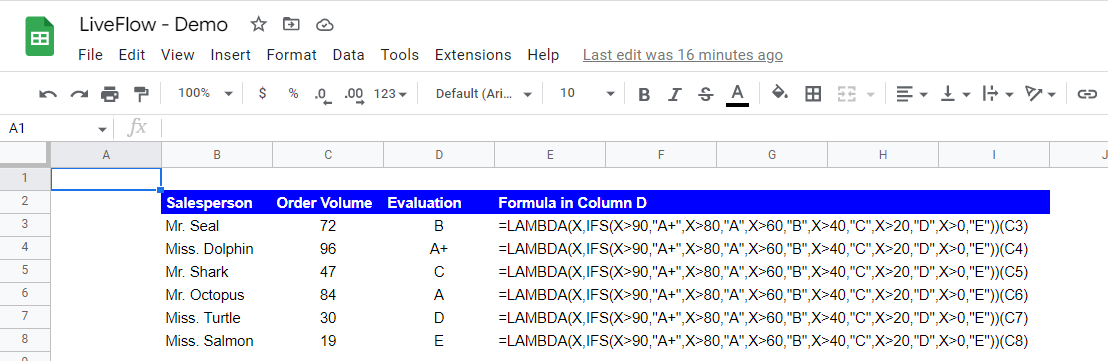Image resolution: width=1108 pixels, height=361 pixels.
Task: Select the order volume 84 cell
Action: [328, 295]
